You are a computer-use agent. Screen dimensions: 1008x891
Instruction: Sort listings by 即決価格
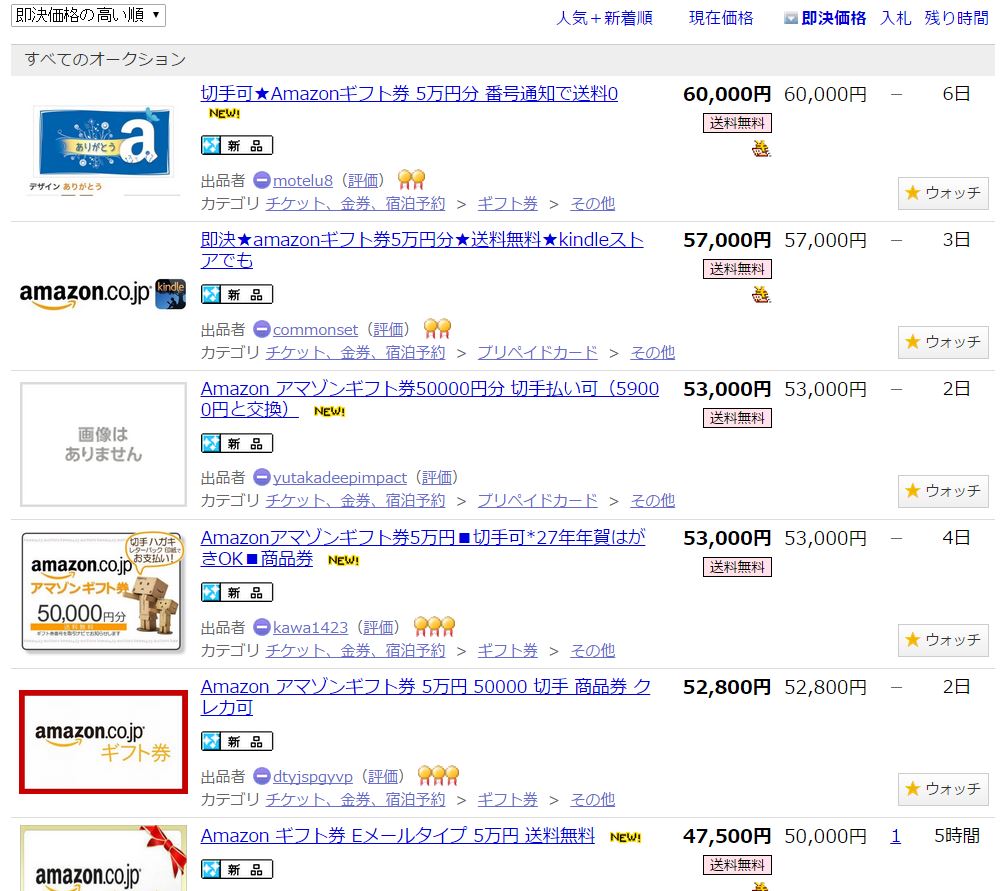click(834, 18)
